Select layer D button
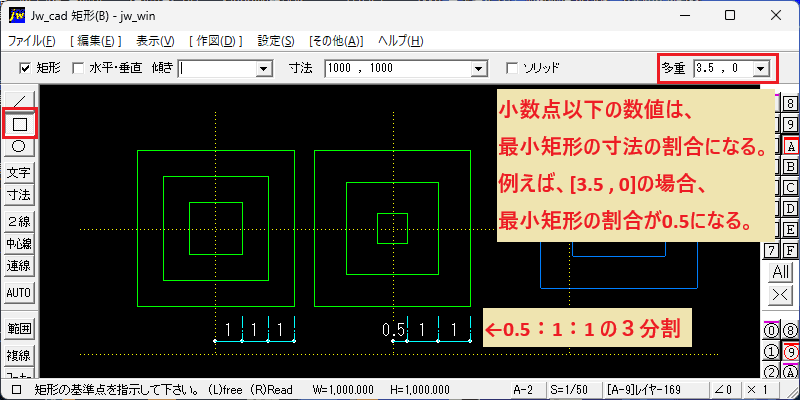Screen dimensions: 800x400 pos(791,209)
